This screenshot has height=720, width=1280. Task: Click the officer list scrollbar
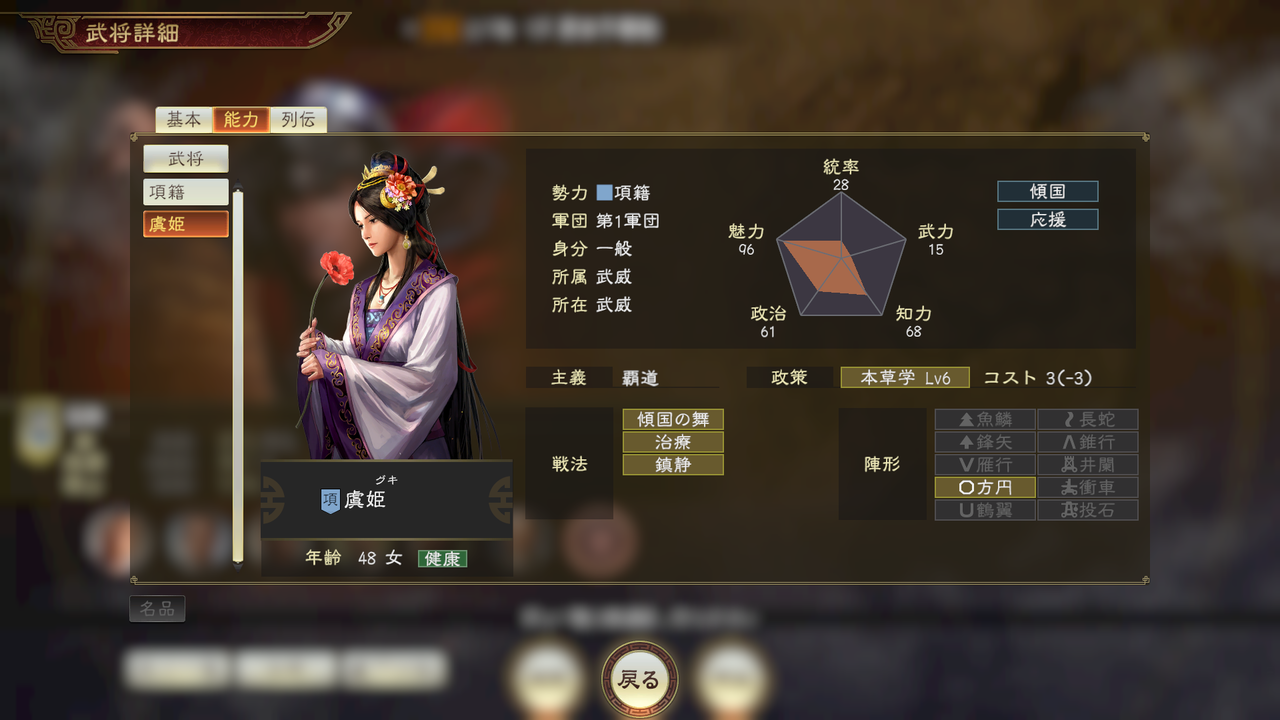pos(238,377)
